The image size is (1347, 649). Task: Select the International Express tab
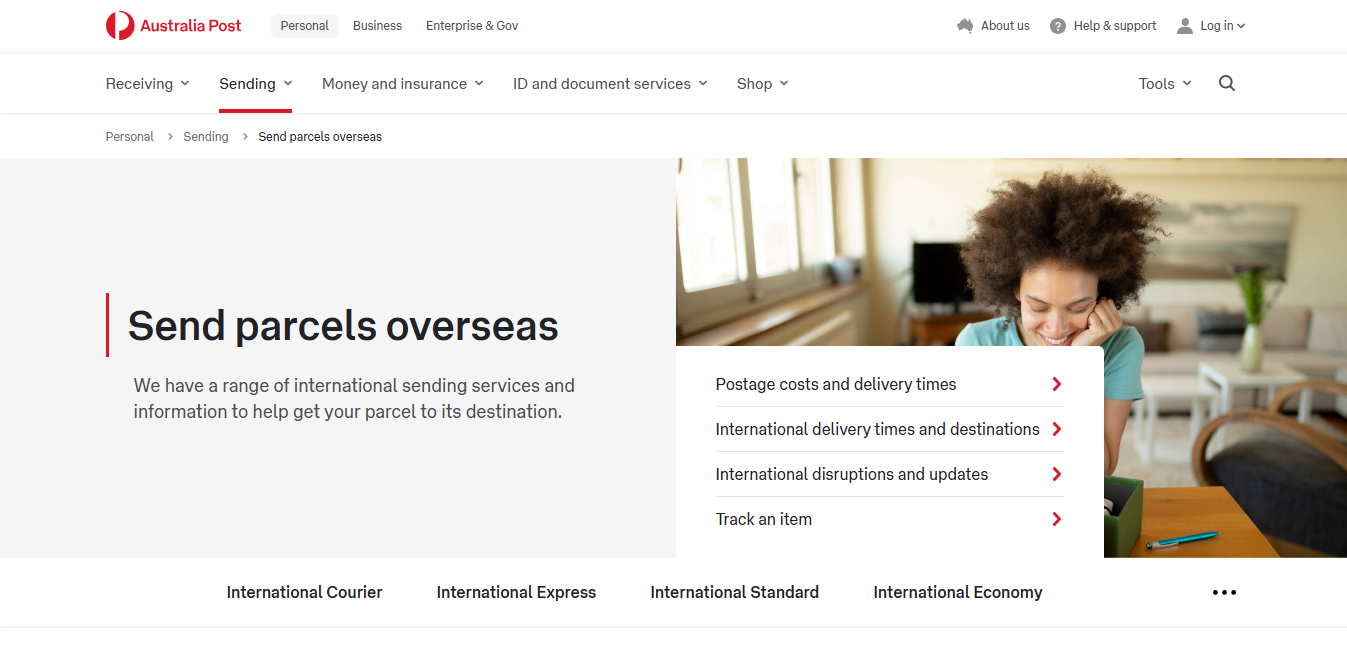coord(516,592)
